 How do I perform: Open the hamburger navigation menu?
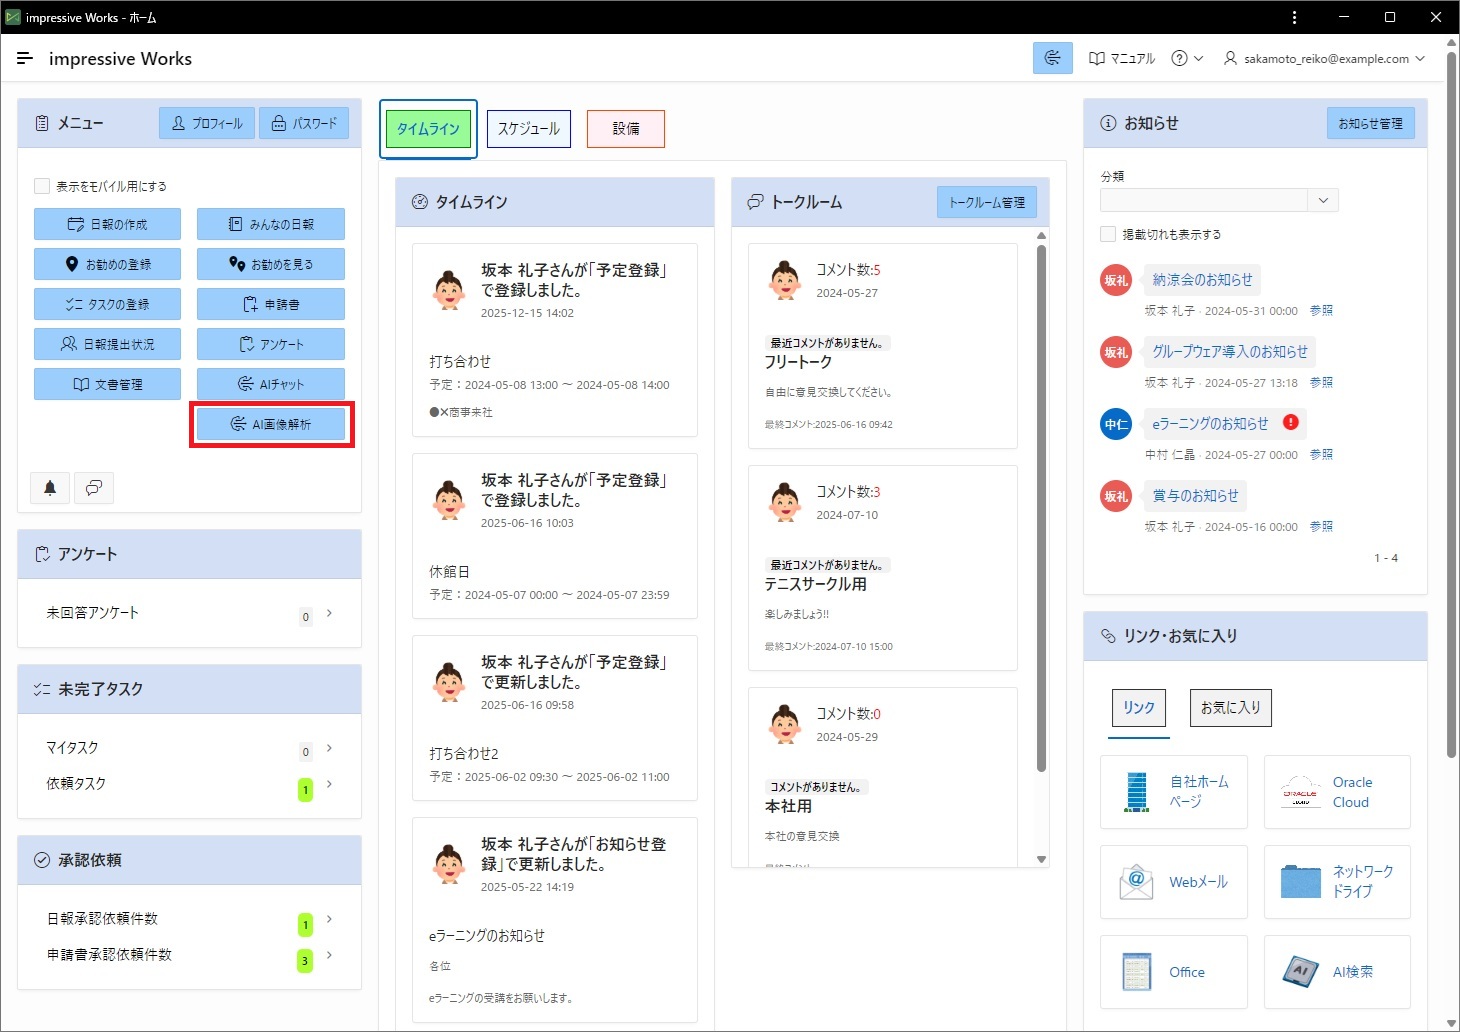(x=25, y=59)
